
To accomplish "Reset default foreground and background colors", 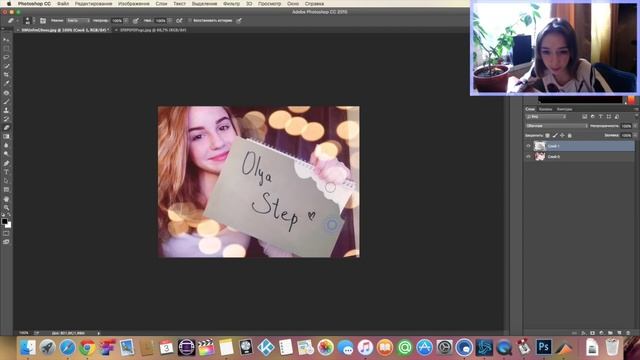I will 3,215.
